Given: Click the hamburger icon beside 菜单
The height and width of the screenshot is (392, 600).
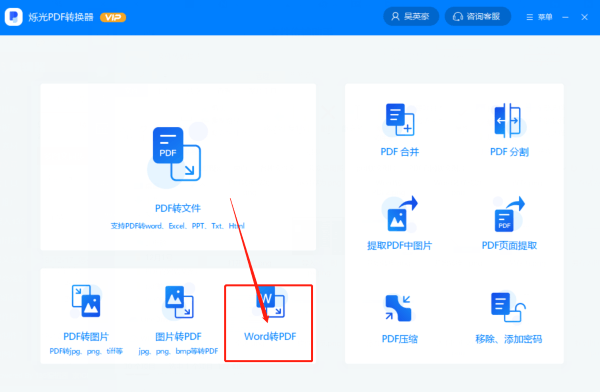Looking at the screenshot, I should pyautogui.click(x=530, y=17).
